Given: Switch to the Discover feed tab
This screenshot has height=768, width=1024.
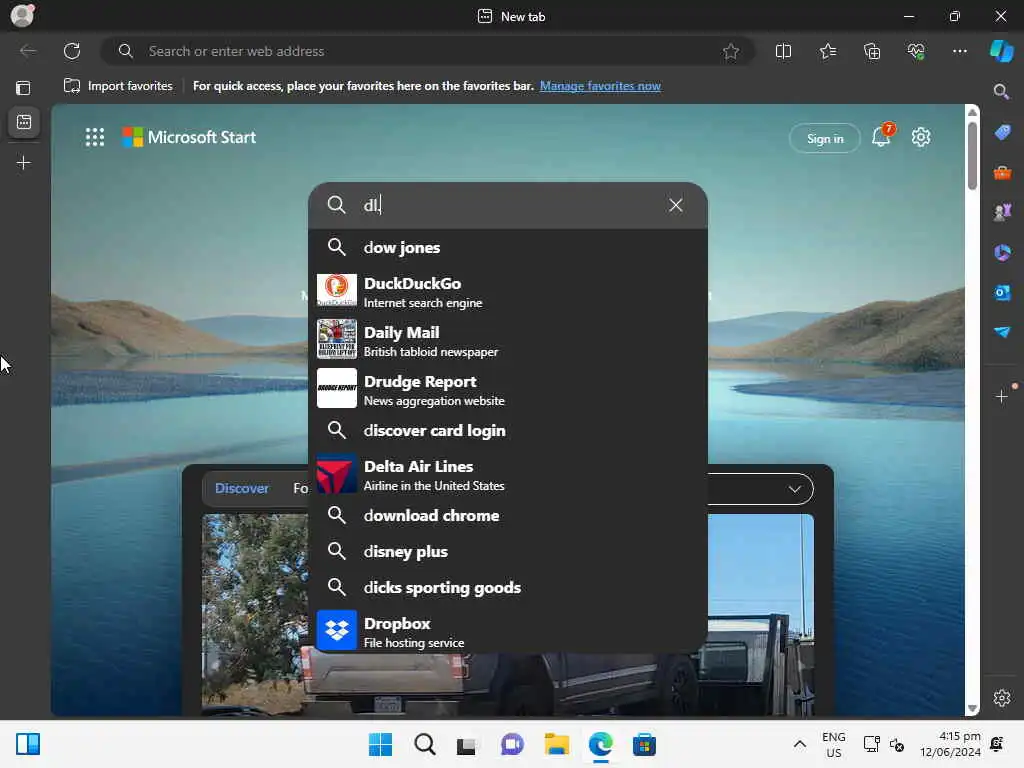Looking at the screenshot, I should tap(242, 488).
